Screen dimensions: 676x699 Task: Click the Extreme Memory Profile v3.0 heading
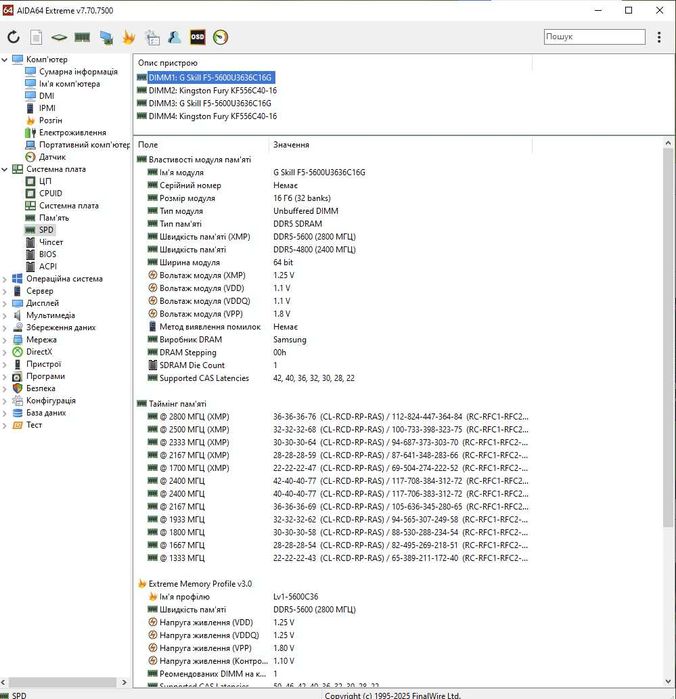(200, 584)
